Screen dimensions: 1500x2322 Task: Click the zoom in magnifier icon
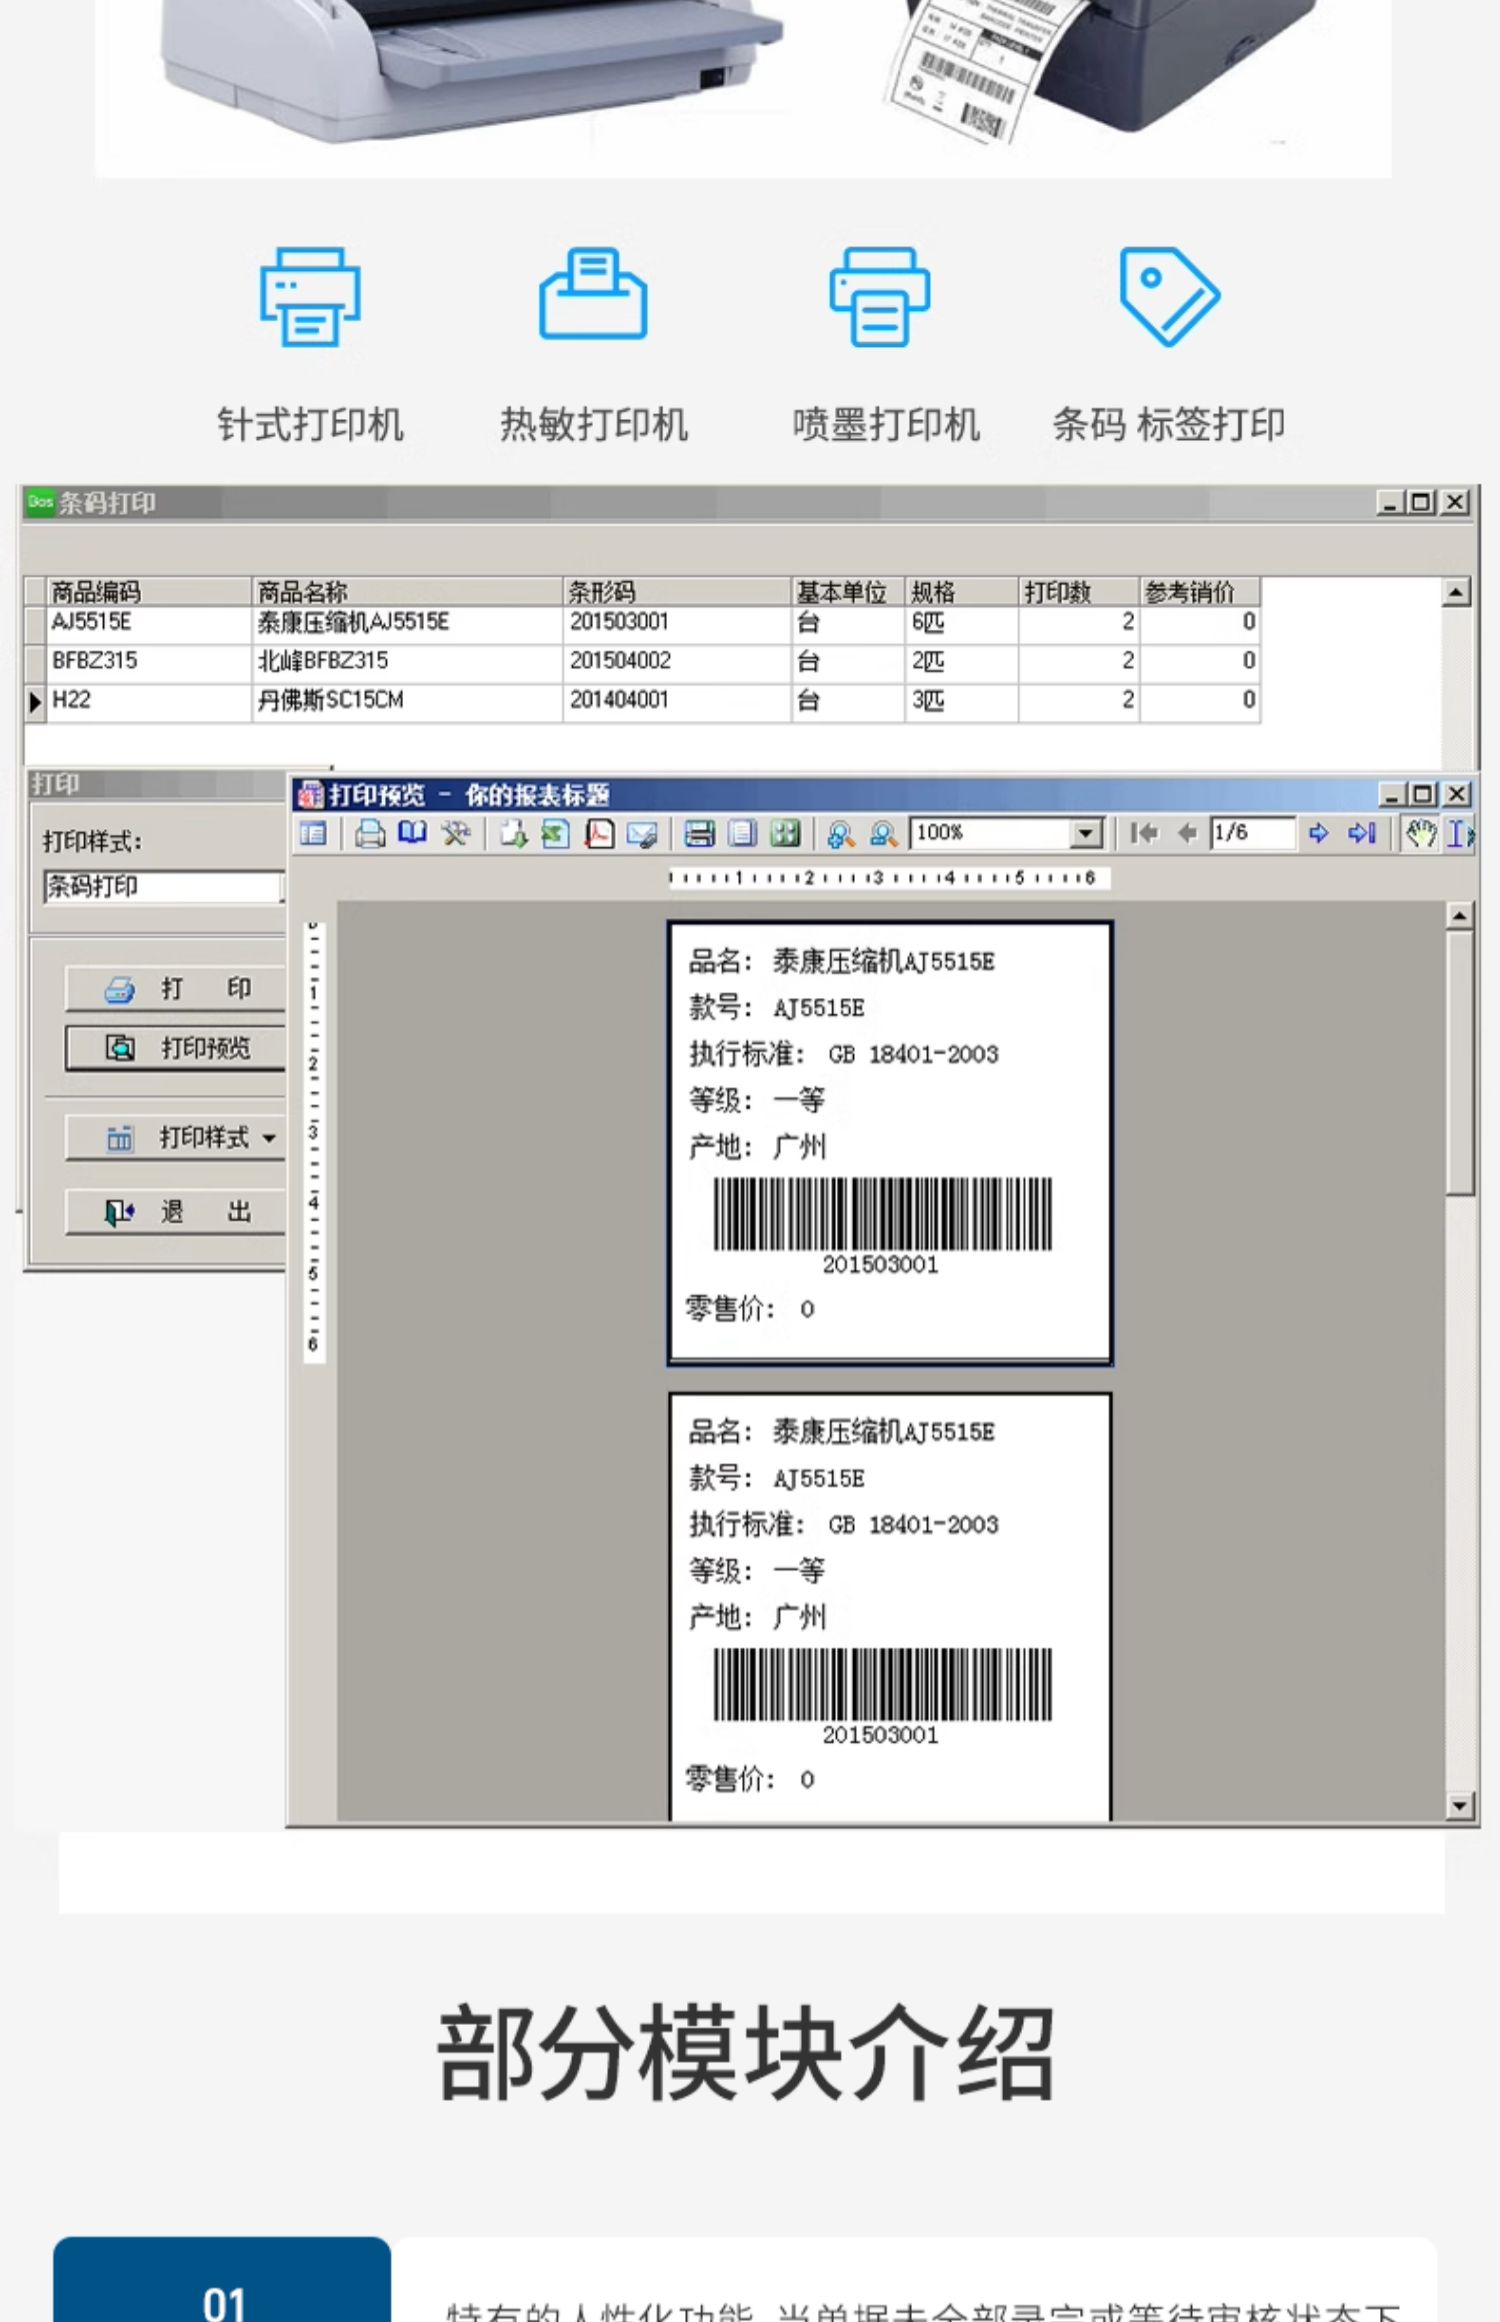[x=841, y=833]
